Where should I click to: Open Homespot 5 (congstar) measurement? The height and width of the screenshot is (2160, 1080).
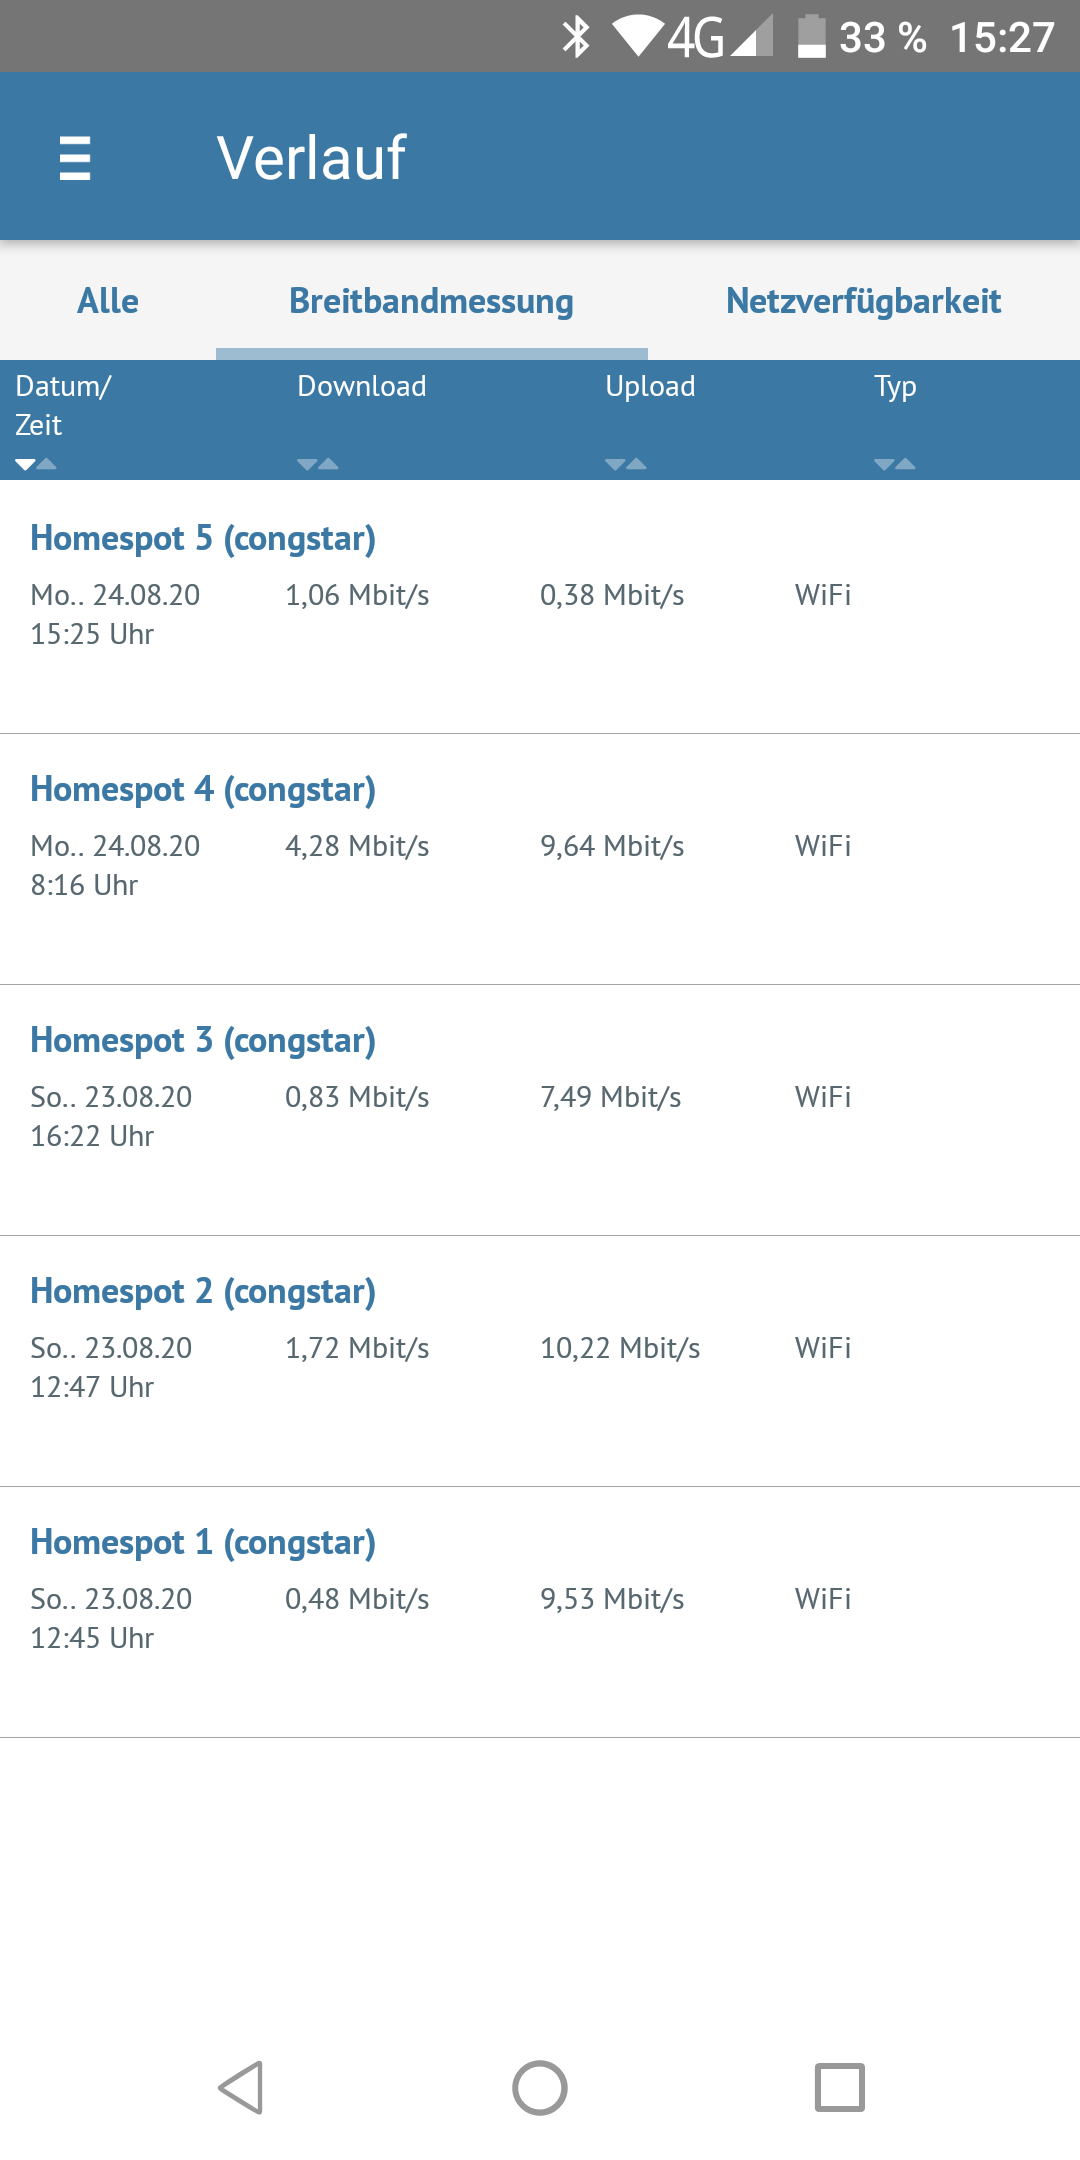(x=203, y=539)
